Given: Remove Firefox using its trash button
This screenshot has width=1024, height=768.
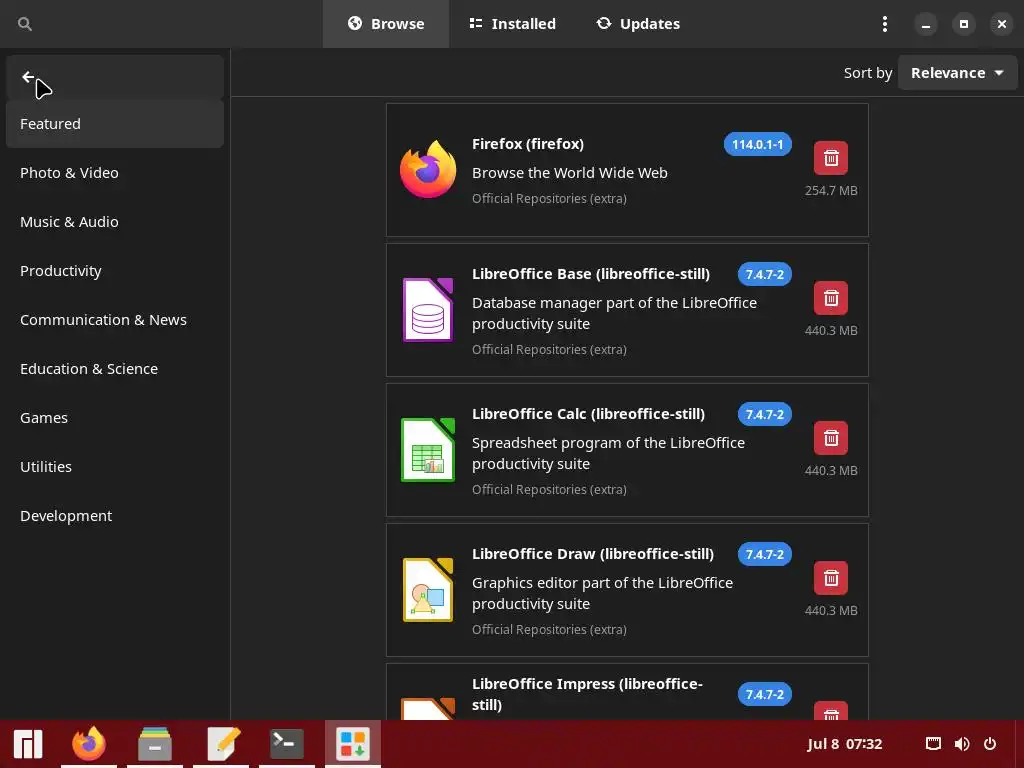Looking at the screenshot, I should 831,158.
